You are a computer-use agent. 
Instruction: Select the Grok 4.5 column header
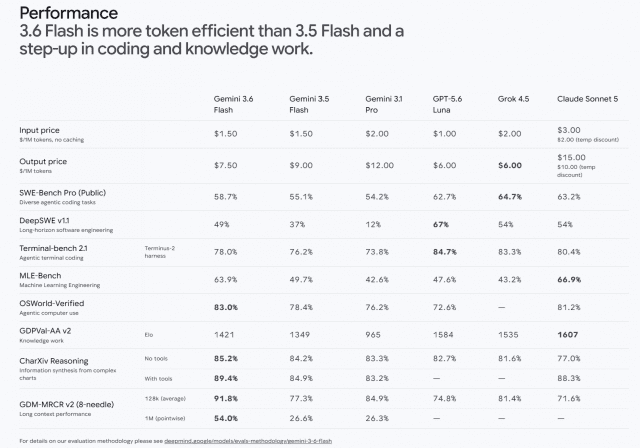coord(513,99)
